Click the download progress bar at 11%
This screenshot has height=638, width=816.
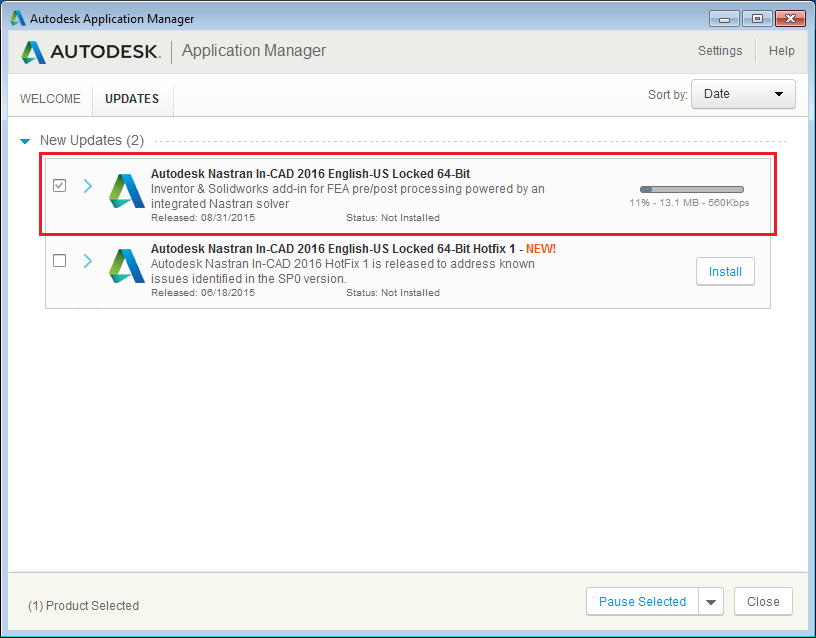692,189
